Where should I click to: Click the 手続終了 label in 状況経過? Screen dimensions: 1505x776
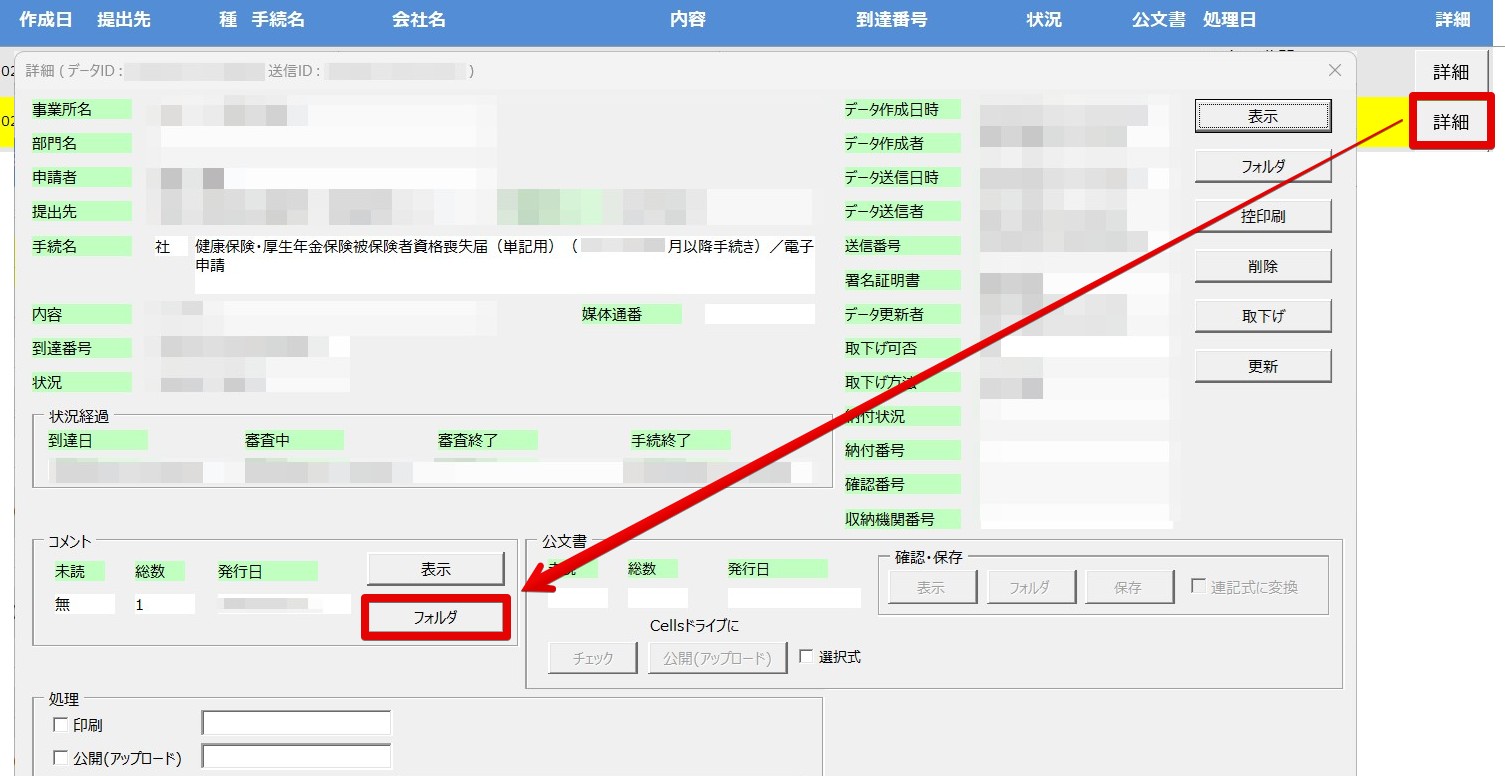point(680,440)
